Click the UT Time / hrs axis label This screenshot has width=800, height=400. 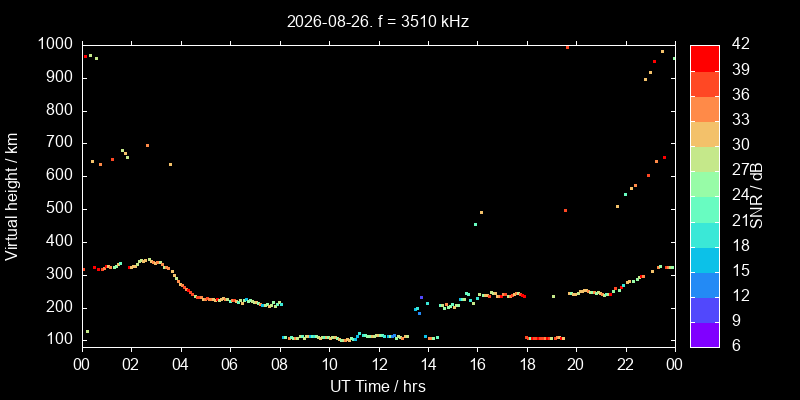pyautogui.click(x=378, y=386)
